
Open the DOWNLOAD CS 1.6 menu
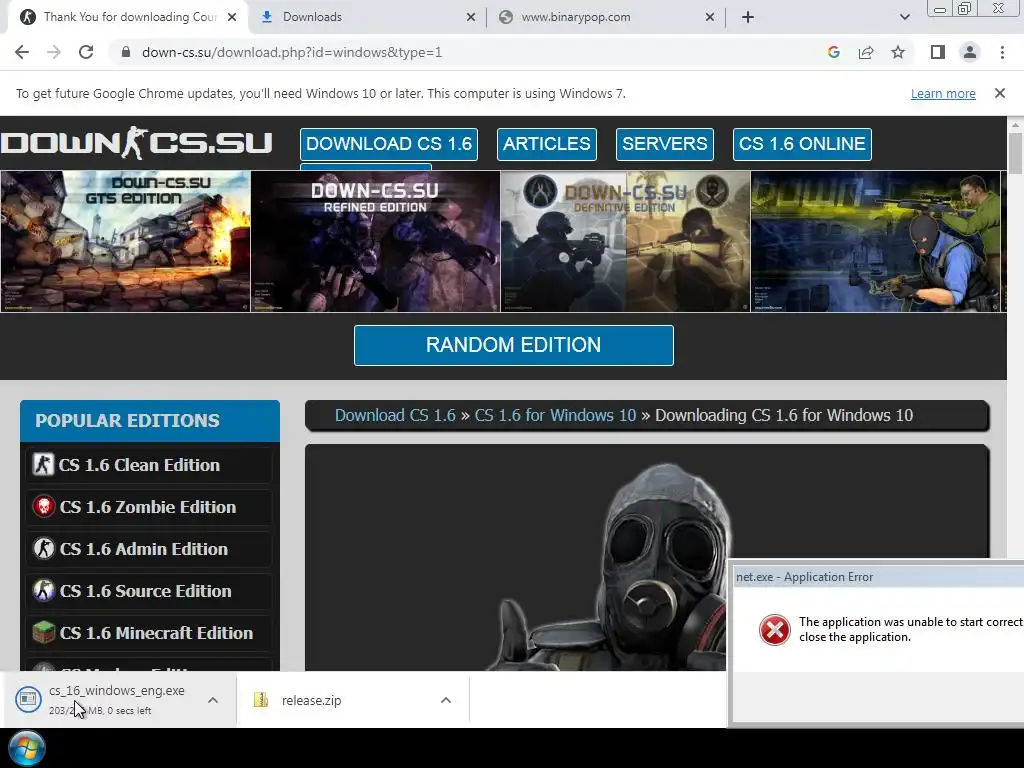[x=389, y=144]
